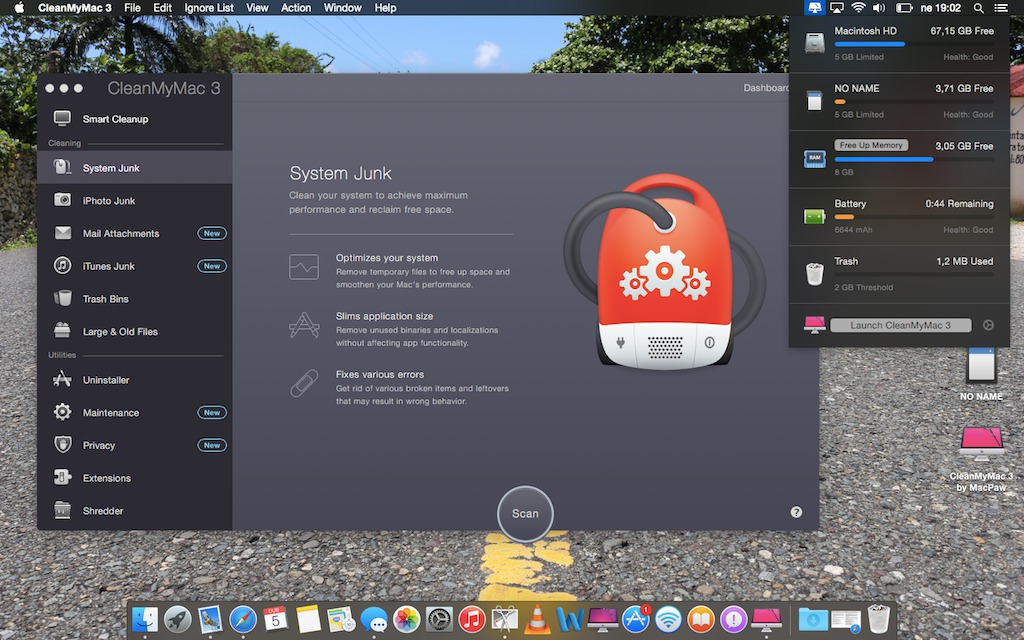Click the Launch CleanMyMac 3 button

click(901, 325)
